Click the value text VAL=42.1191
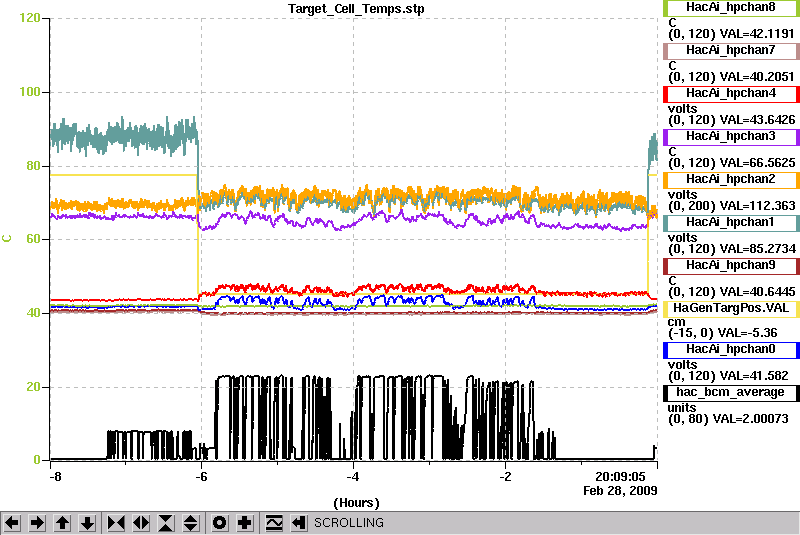 (x=757, y=34)
